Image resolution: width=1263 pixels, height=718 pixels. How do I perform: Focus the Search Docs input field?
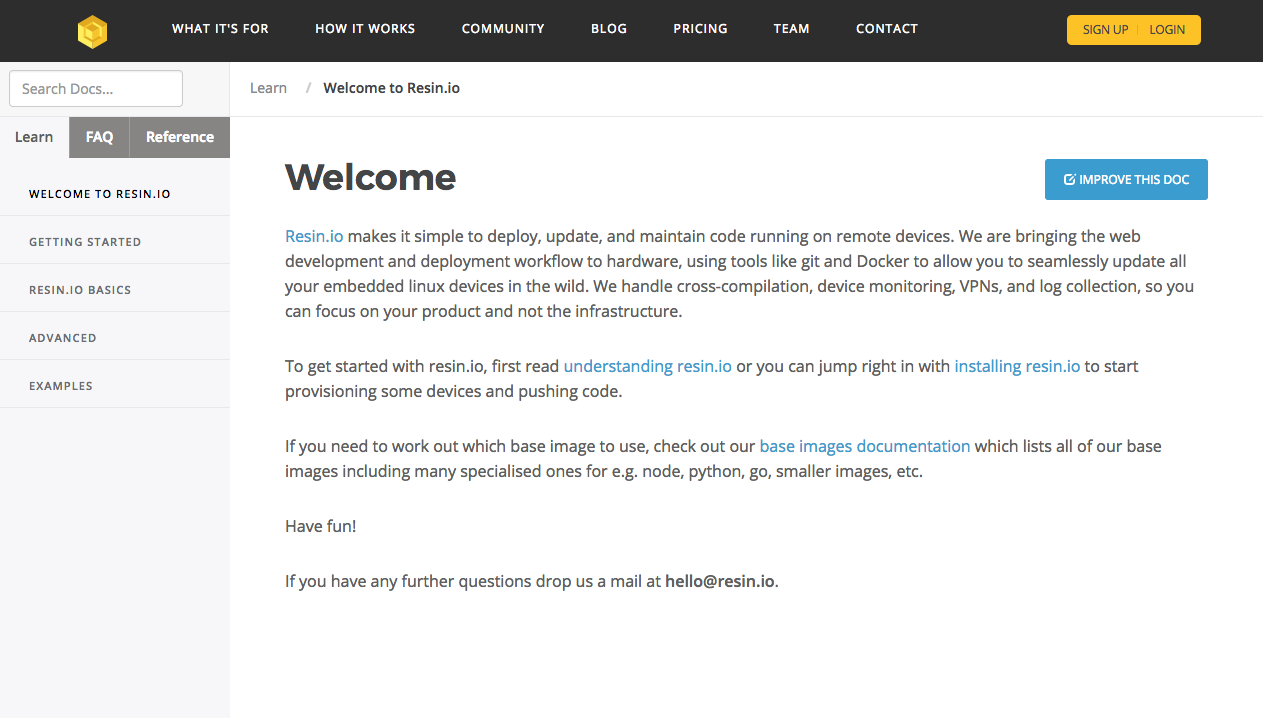pyautogui.click(x=96, y=88)
